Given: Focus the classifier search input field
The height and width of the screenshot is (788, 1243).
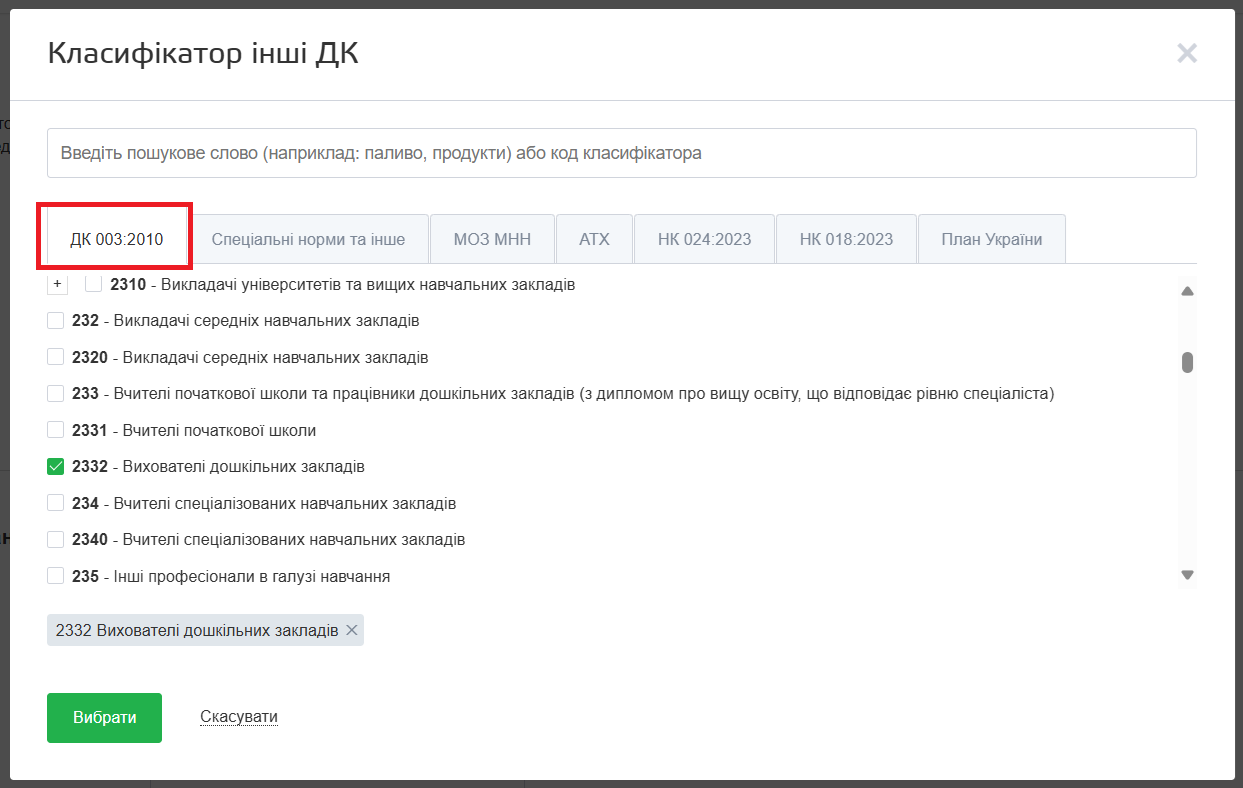Looking at the screenshot, I should tap(621, 153).
